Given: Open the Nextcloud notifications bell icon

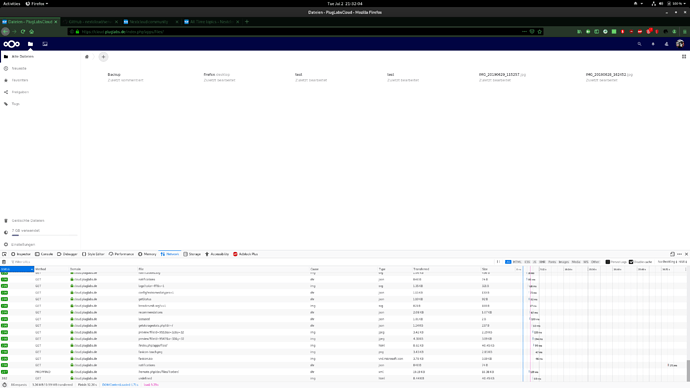Looking at the screenshot, I should pyautogui.click(x=653, y=44).
